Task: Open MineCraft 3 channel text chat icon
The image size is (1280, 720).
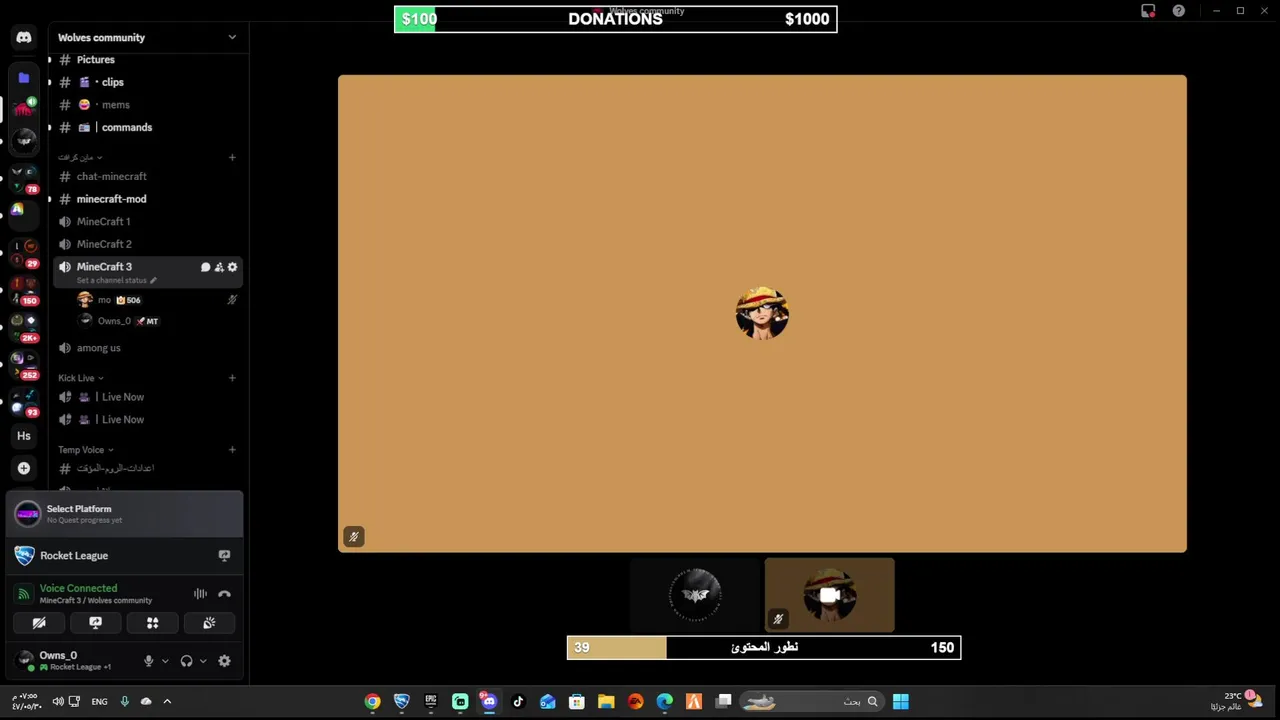Action: point(205,267)
